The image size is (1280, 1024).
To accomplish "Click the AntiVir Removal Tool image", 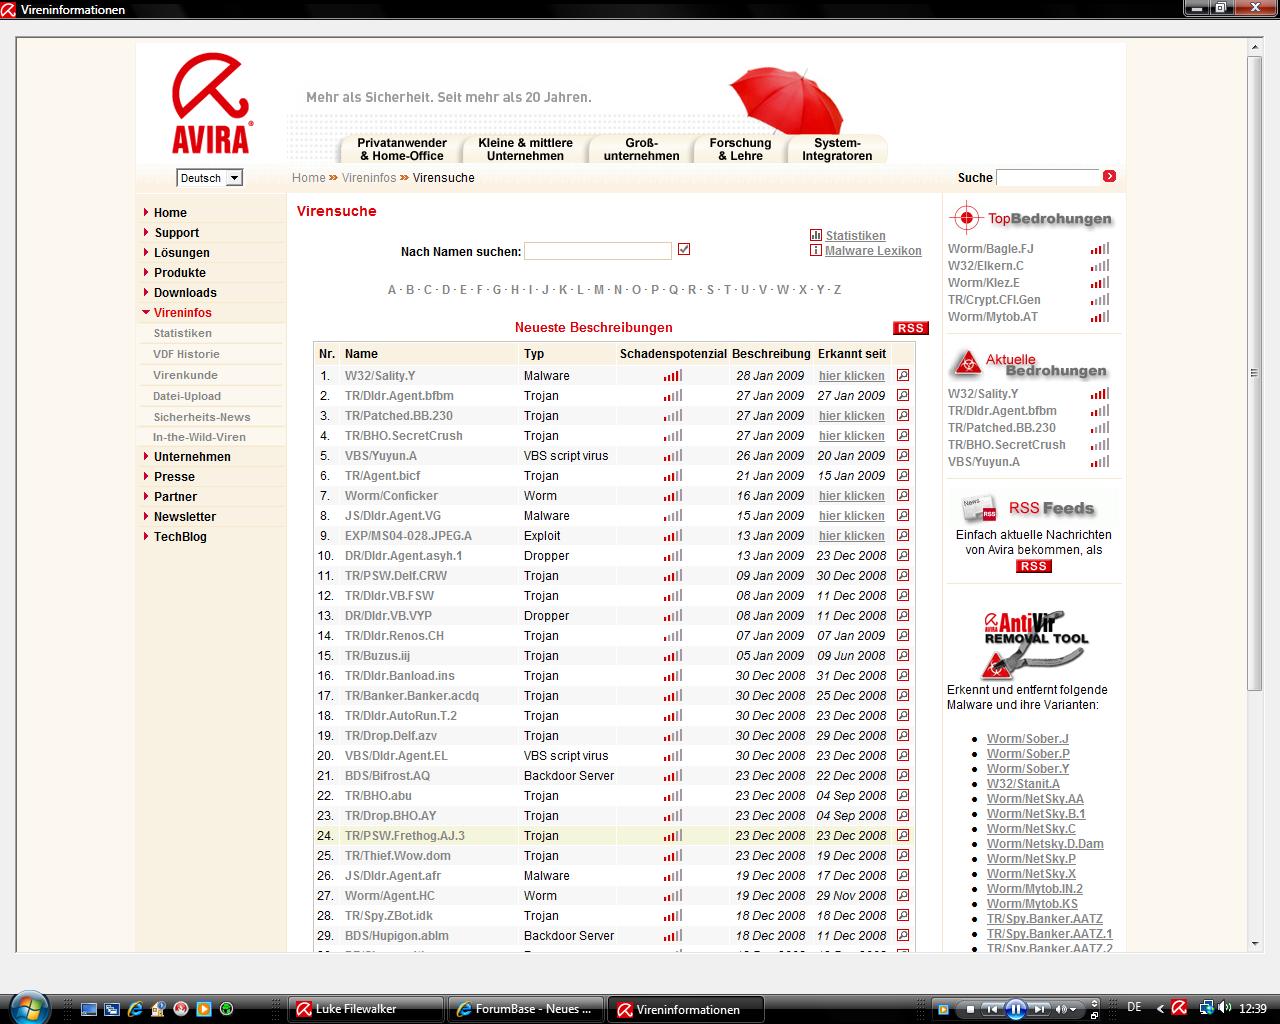I will pyautogui.click(x=1034, y=645).
